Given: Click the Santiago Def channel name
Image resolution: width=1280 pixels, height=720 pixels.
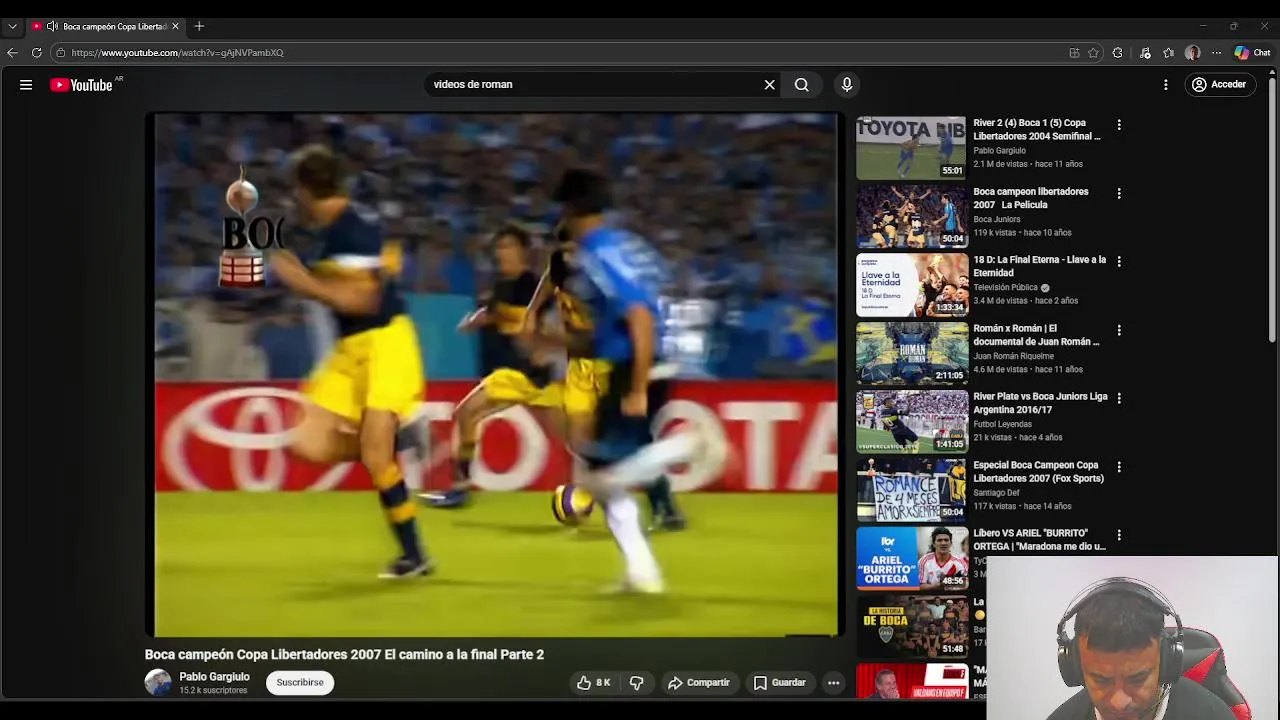Looking at the screenshot, I should pyautogui.click(x=996, y=493).
